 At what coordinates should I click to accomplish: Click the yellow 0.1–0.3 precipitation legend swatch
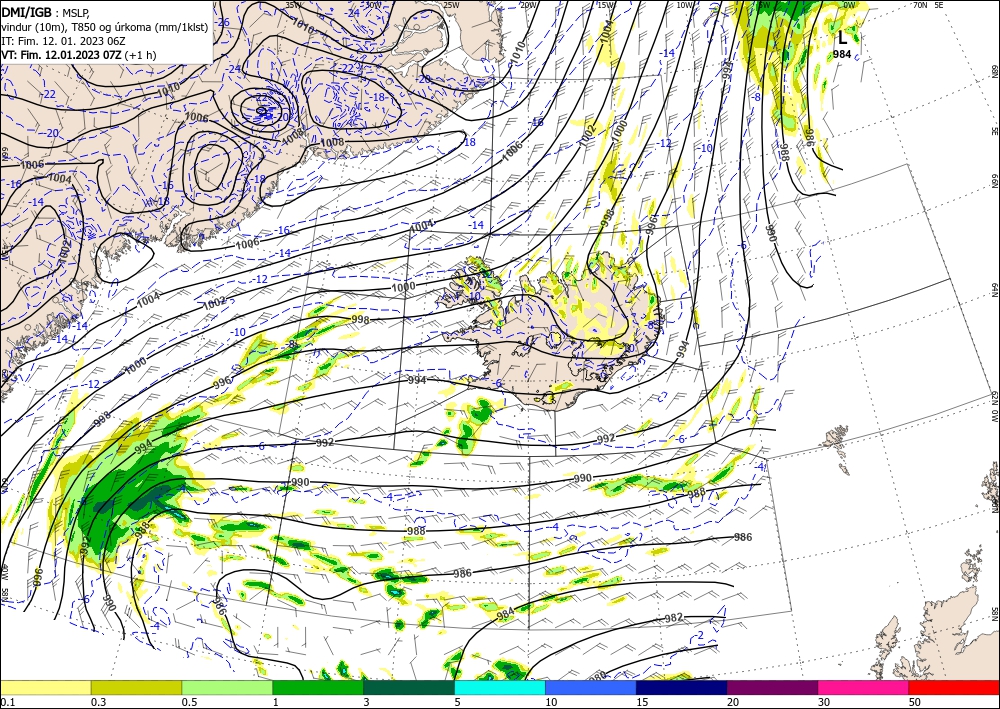(x=45, y=687)
